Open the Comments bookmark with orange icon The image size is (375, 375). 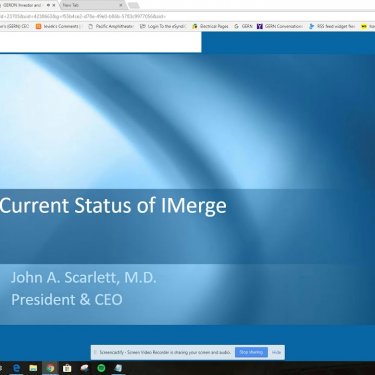(57, 26)
